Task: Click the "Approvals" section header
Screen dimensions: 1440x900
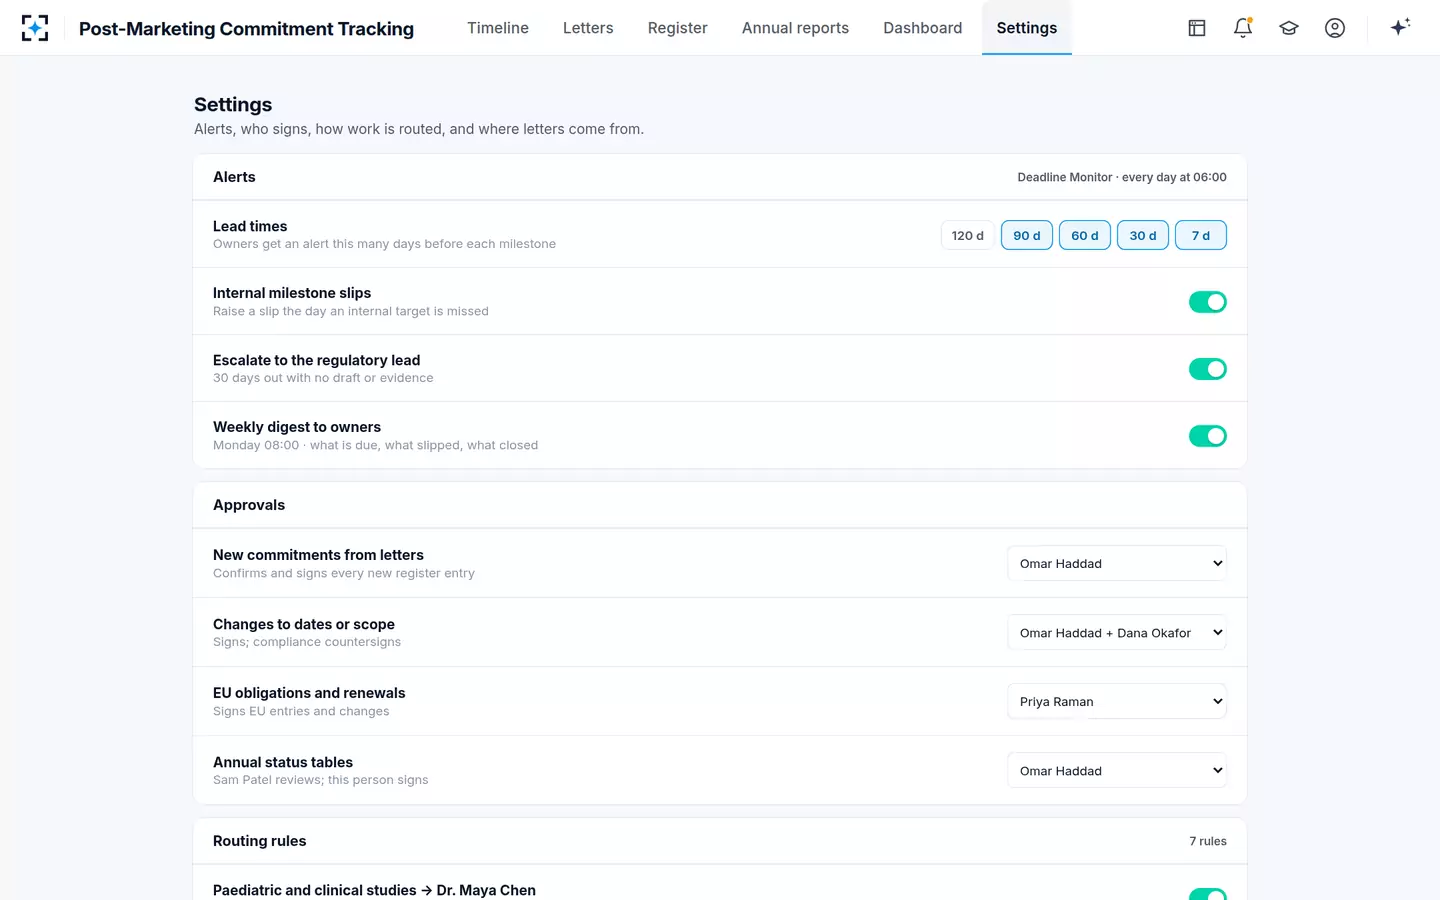Action: pos(249,505)
